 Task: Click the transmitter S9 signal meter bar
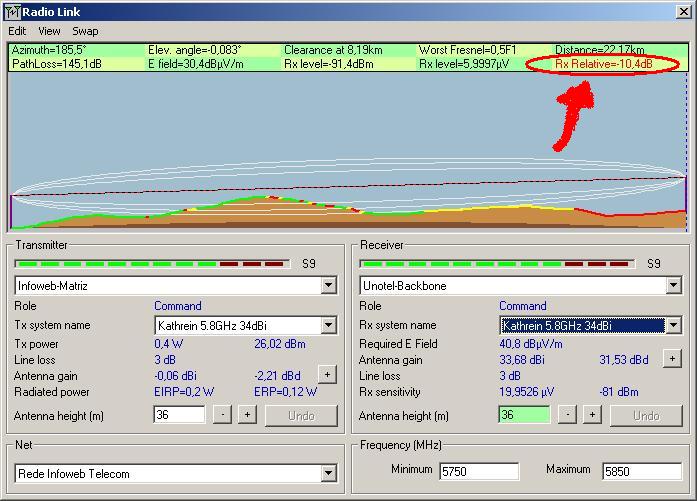pyautogui.click(x=150, y=264)
